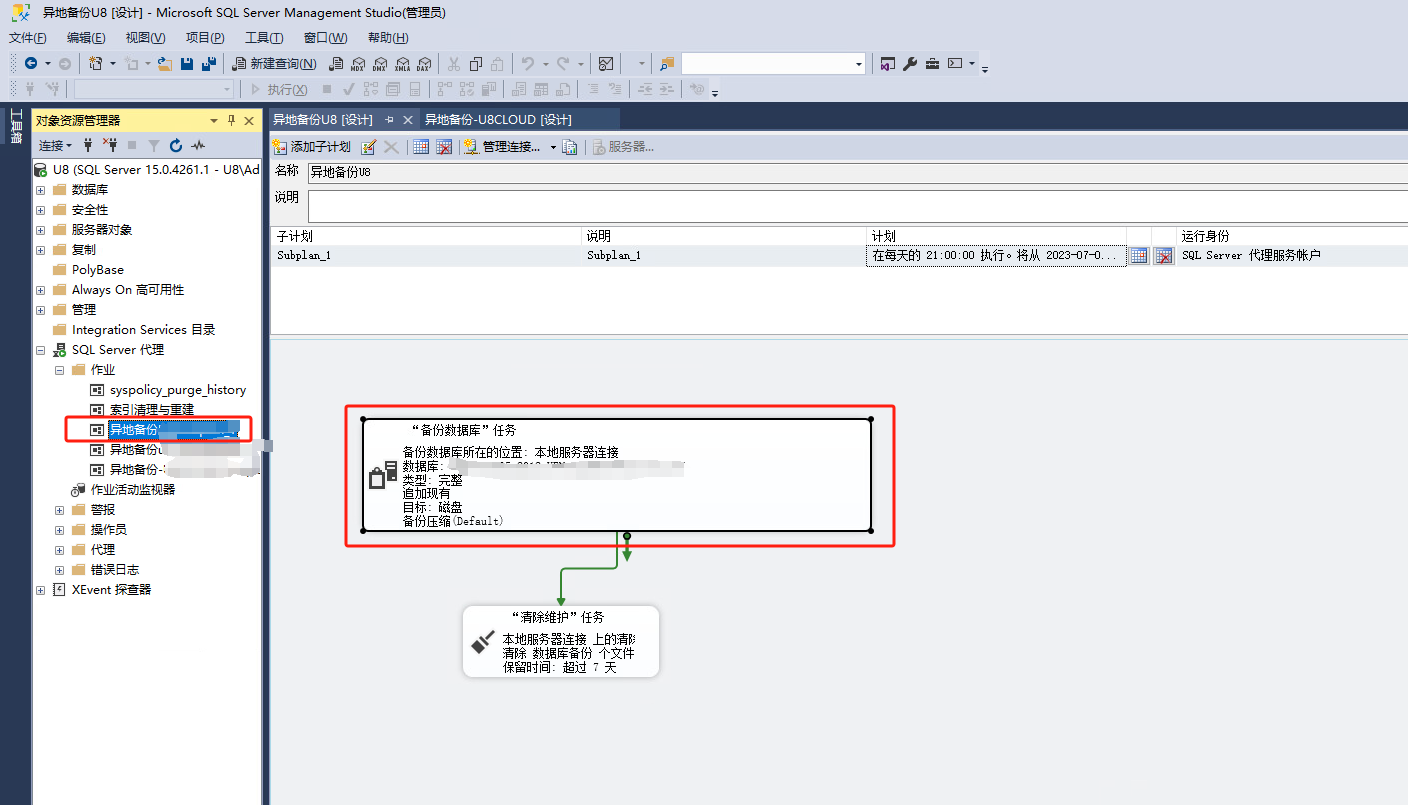This screenshot has width=1408, height=805.
Task: Click the New Project toolbar icon
Action: 96,64
